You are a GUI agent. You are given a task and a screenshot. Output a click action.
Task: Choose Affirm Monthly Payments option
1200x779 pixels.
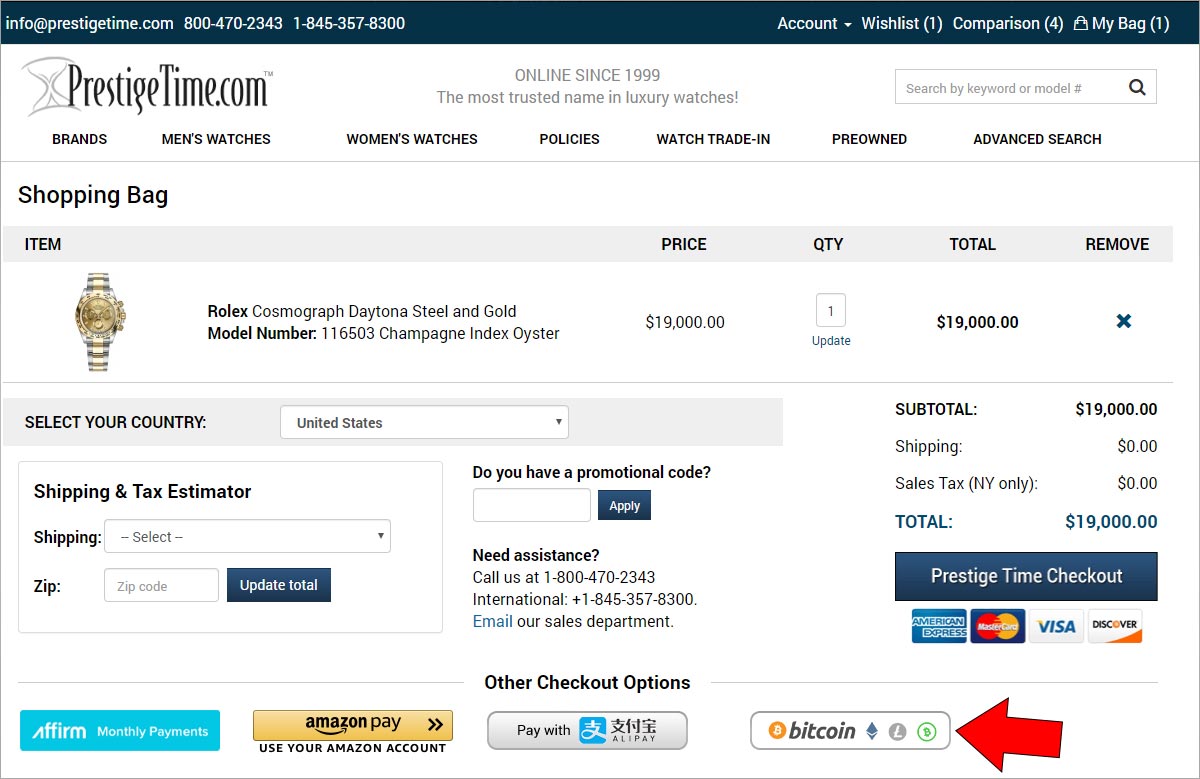120,731
